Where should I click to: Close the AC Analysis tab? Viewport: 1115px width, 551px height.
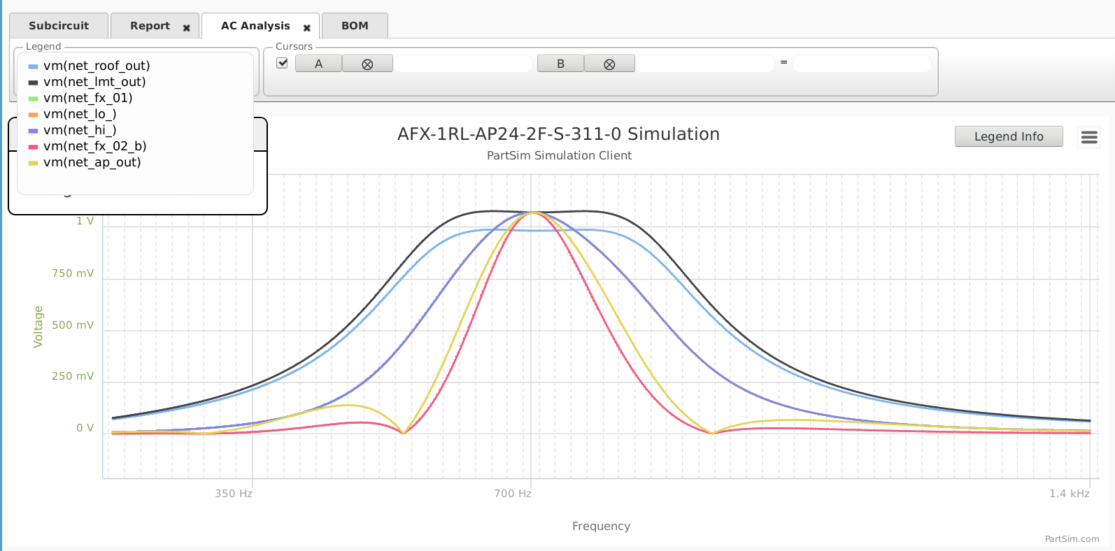tap(307, 28)
